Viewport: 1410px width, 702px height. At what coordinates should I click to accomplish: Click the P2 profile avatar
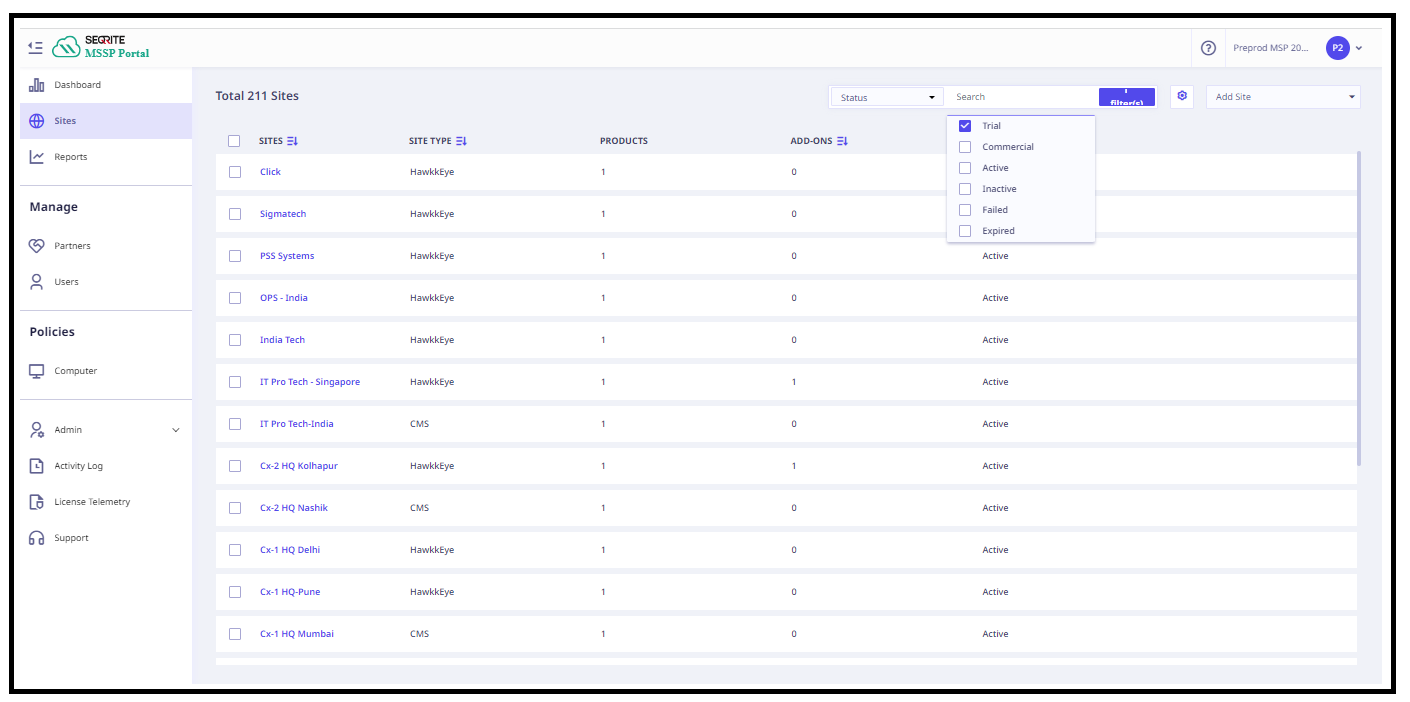point(1337,48)
